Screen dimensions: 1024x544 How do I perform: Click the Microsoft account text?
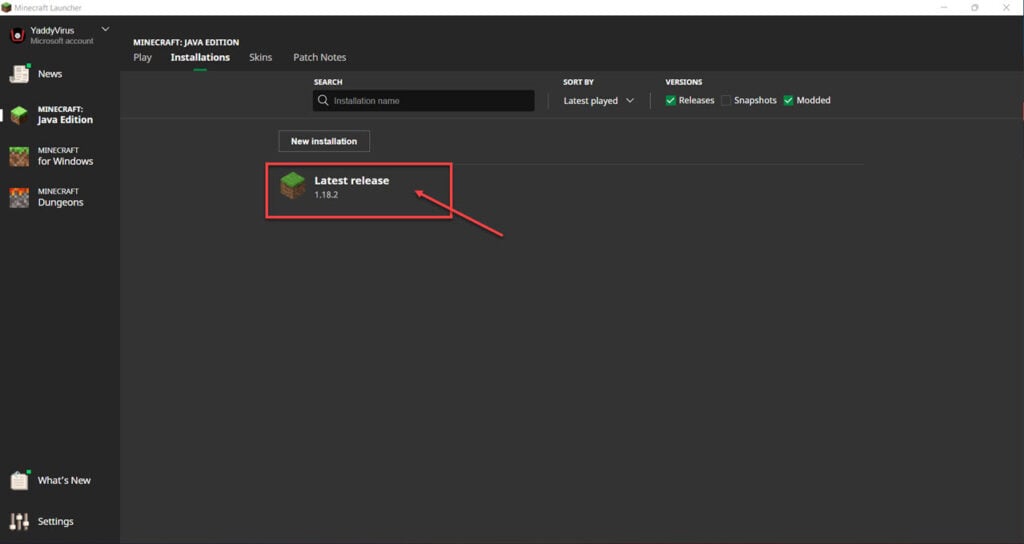point(62,41)
